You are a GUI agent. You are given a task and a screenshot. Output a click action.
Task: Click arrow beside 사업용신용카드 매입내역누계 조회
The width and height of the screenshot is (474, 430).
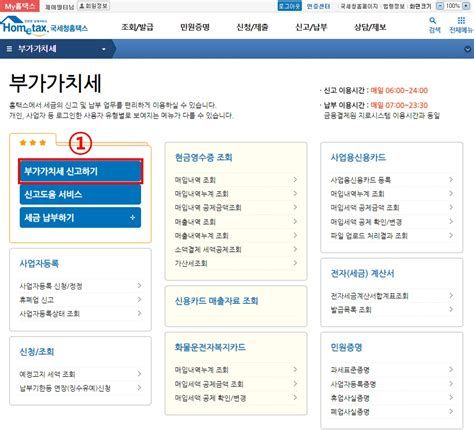(451, 194)
